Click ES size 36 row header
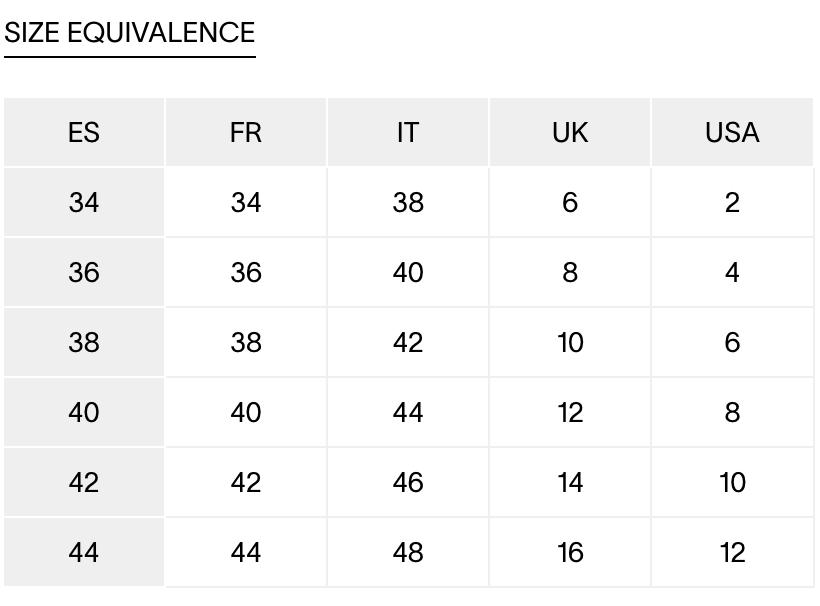The image size is (820, 606). [84, 272]
